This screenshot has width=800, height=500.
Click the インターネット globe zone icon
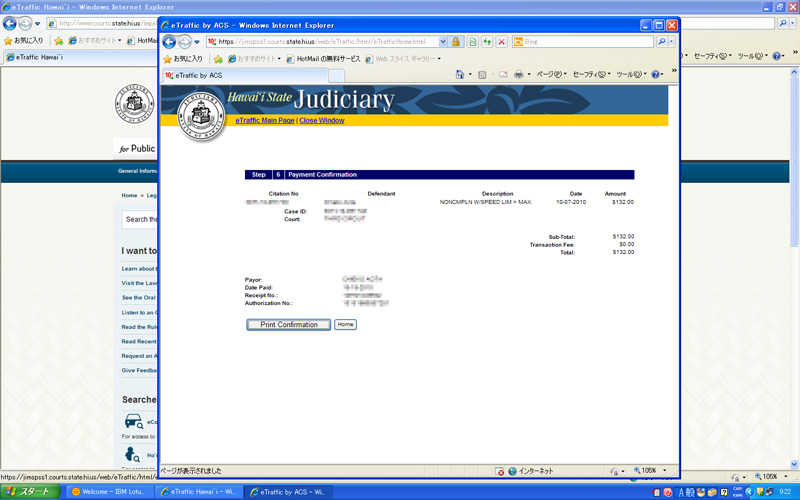click(x=513, y=471)
